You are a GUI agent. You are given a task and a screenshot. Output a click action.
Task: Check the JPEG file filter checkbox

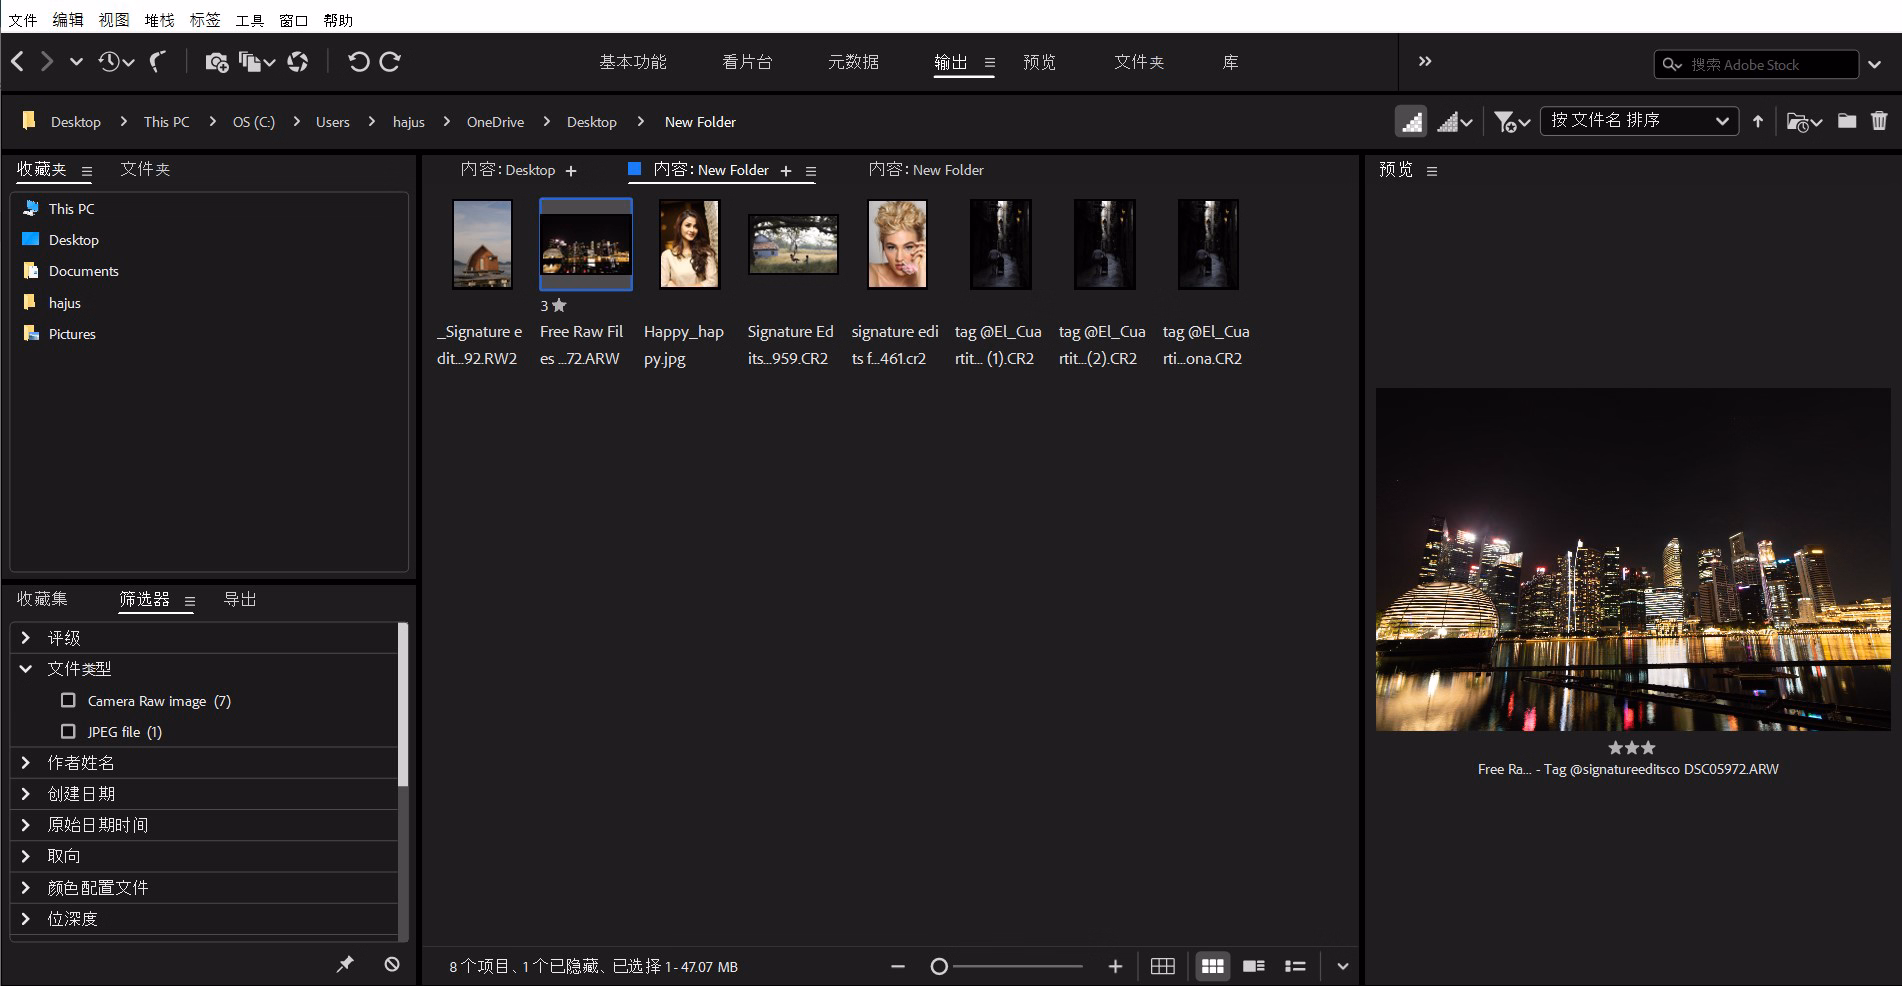(68, 731)
